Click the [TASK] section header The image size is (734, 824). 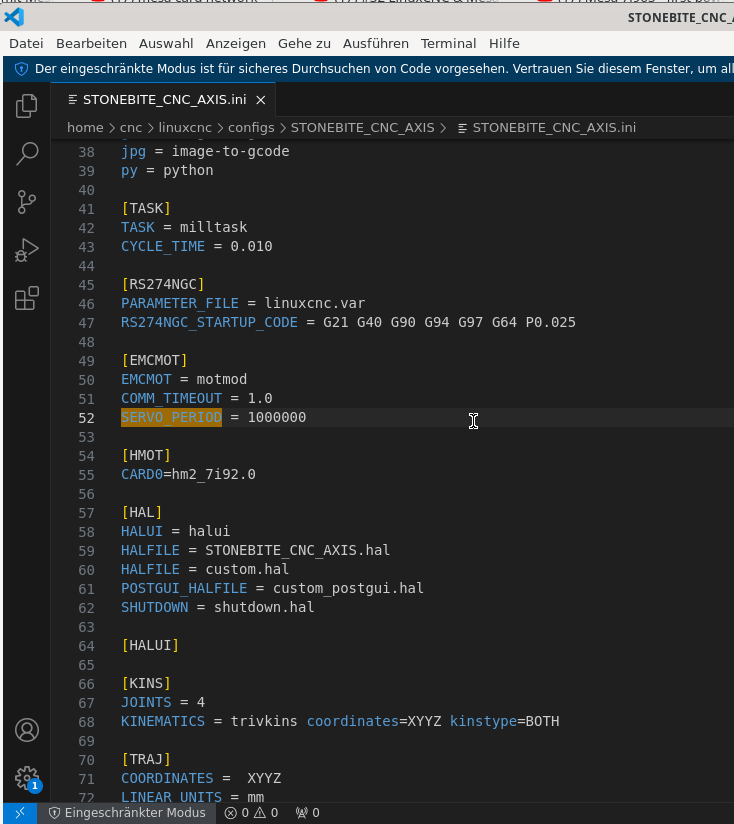pyautogui.click(x=146, y=209)
